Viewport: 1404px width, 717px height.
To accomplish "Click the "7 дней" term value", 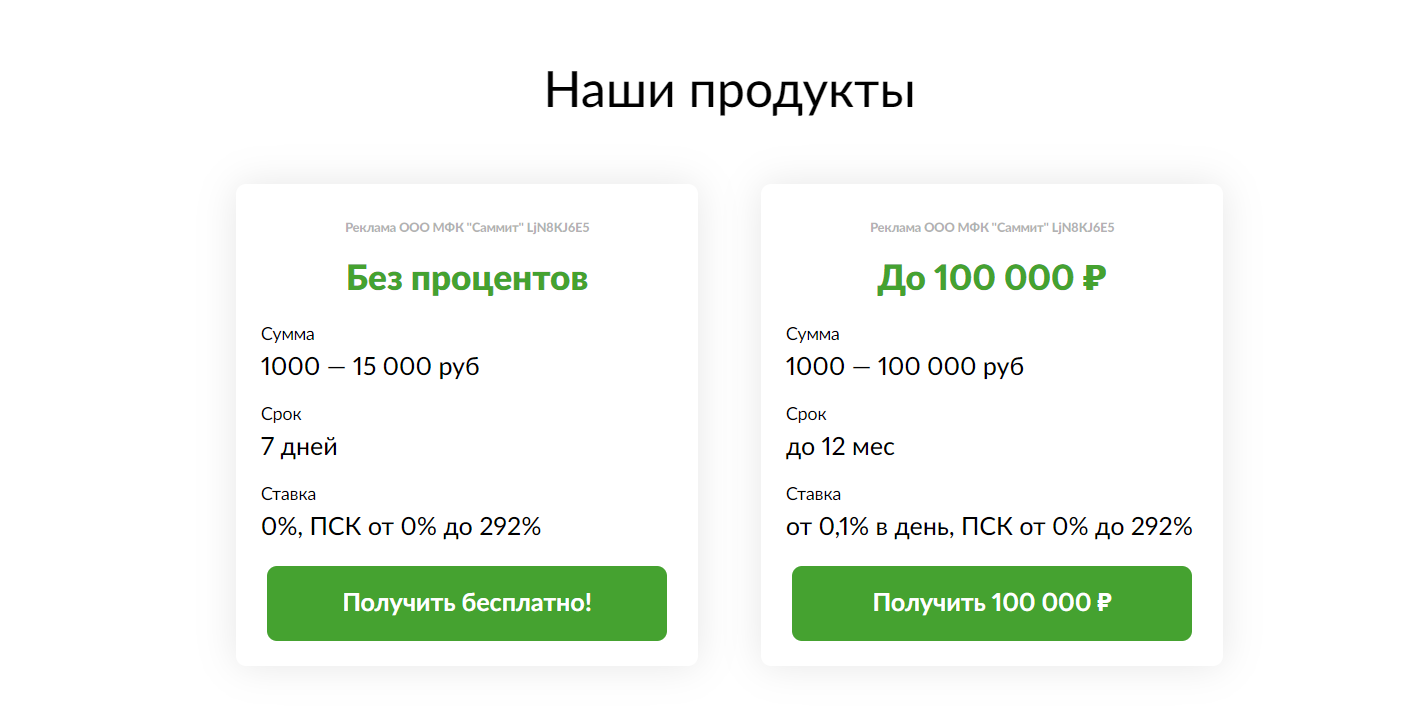I will click(299, 446).
